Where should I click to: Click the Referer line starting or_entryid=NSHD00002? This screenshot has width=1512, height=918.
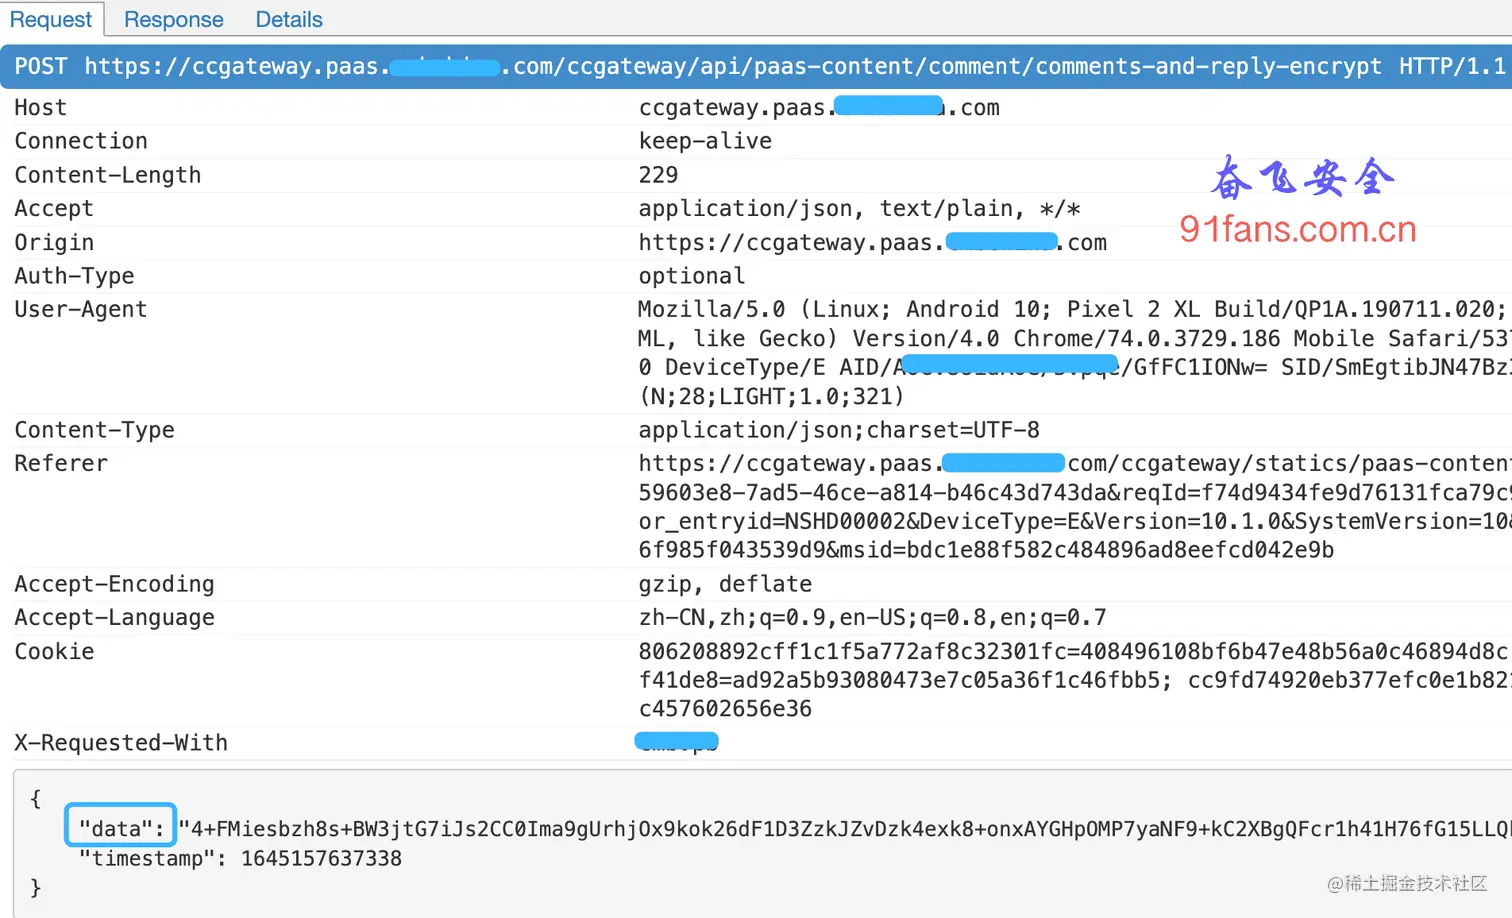pos(1075,521)
